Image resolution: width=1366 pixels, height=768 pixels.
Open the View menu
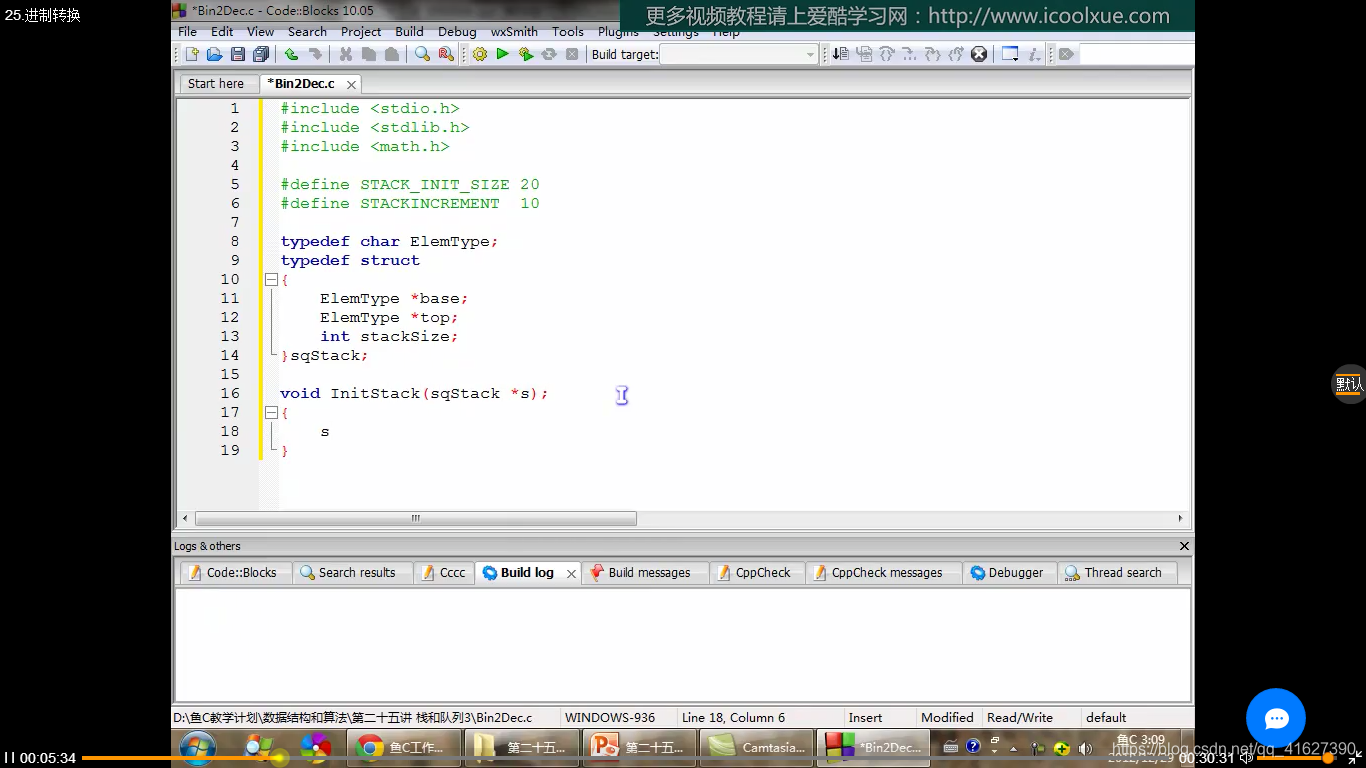(260, 32)
